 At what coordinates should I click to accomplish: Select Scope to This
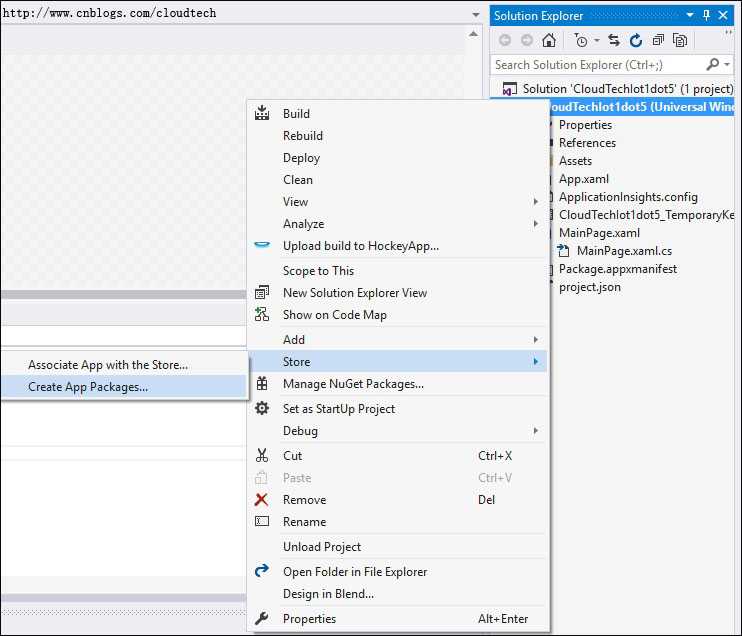398,271
